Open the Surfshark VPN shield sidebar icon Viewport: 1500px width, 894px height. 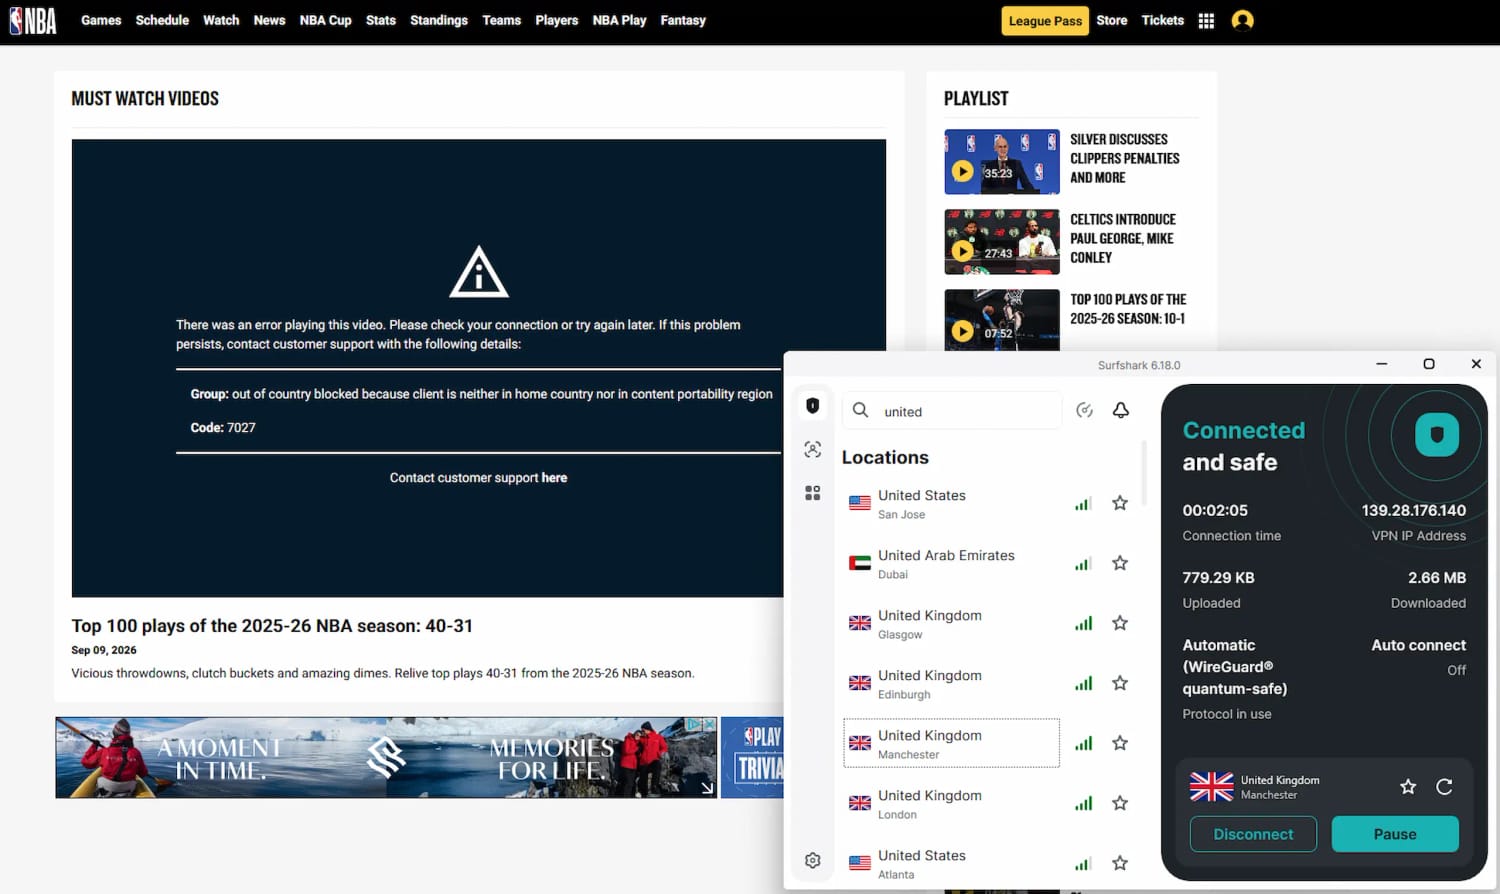[813, 406]
